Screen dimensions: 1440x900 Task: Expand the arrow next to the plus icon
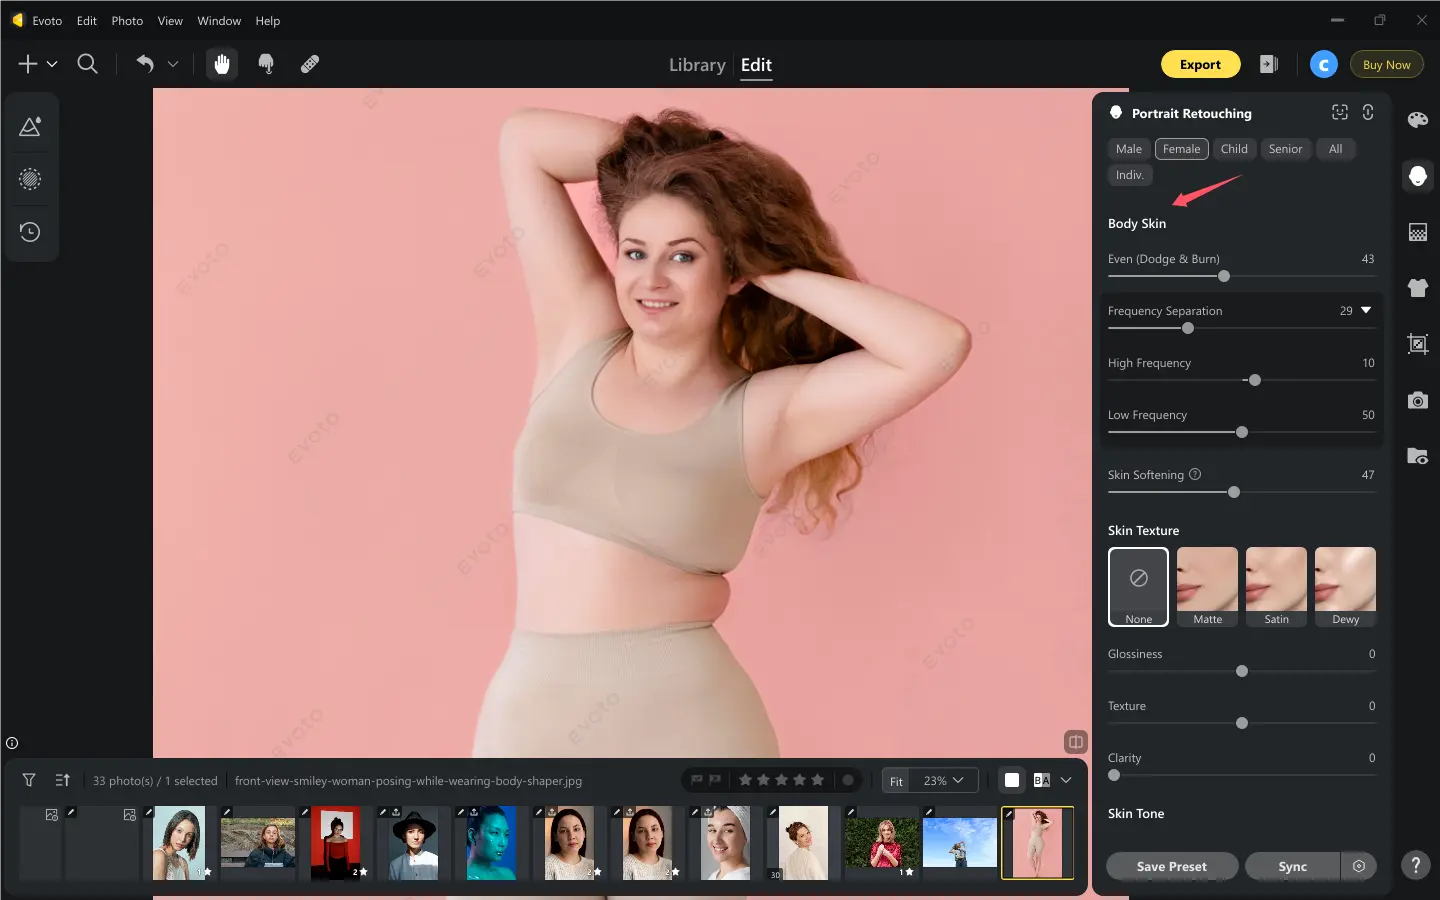point(52,64)
